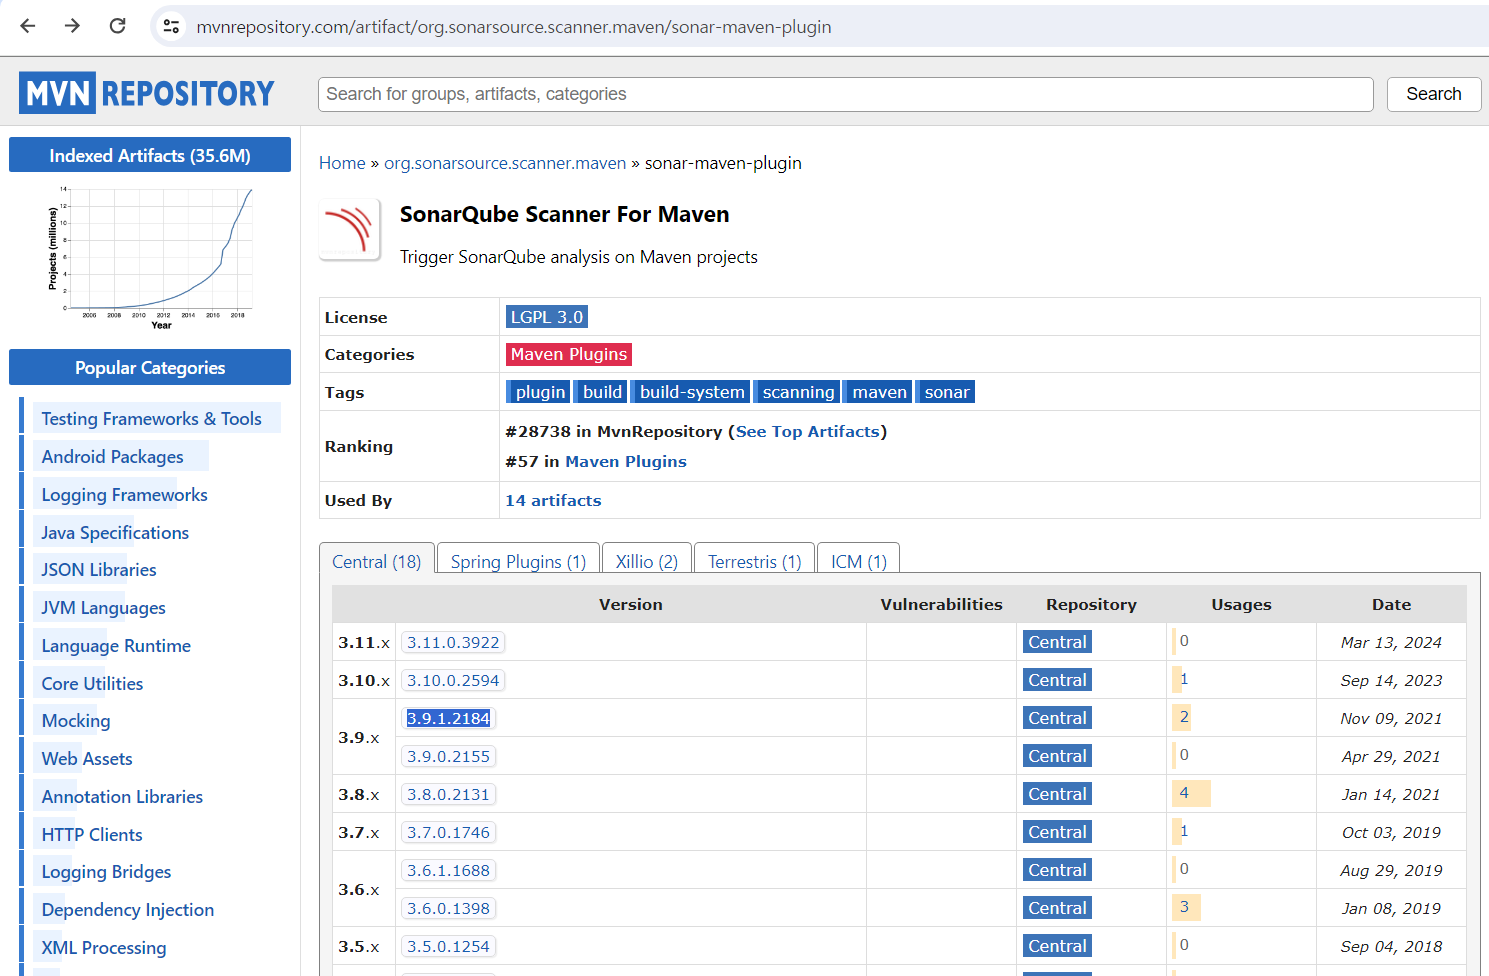Focus the browser address bar URL
The height and width of the screenshot is (976, 1489).
coord(514,27)
